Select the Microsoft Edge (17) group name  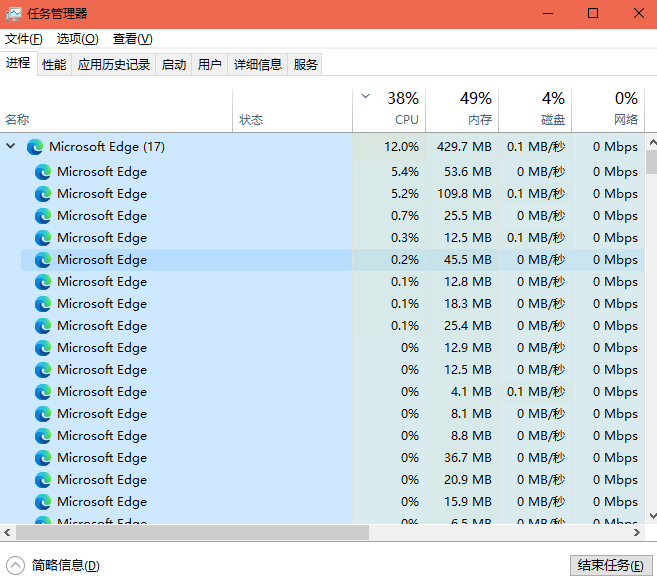click(107, 147)
